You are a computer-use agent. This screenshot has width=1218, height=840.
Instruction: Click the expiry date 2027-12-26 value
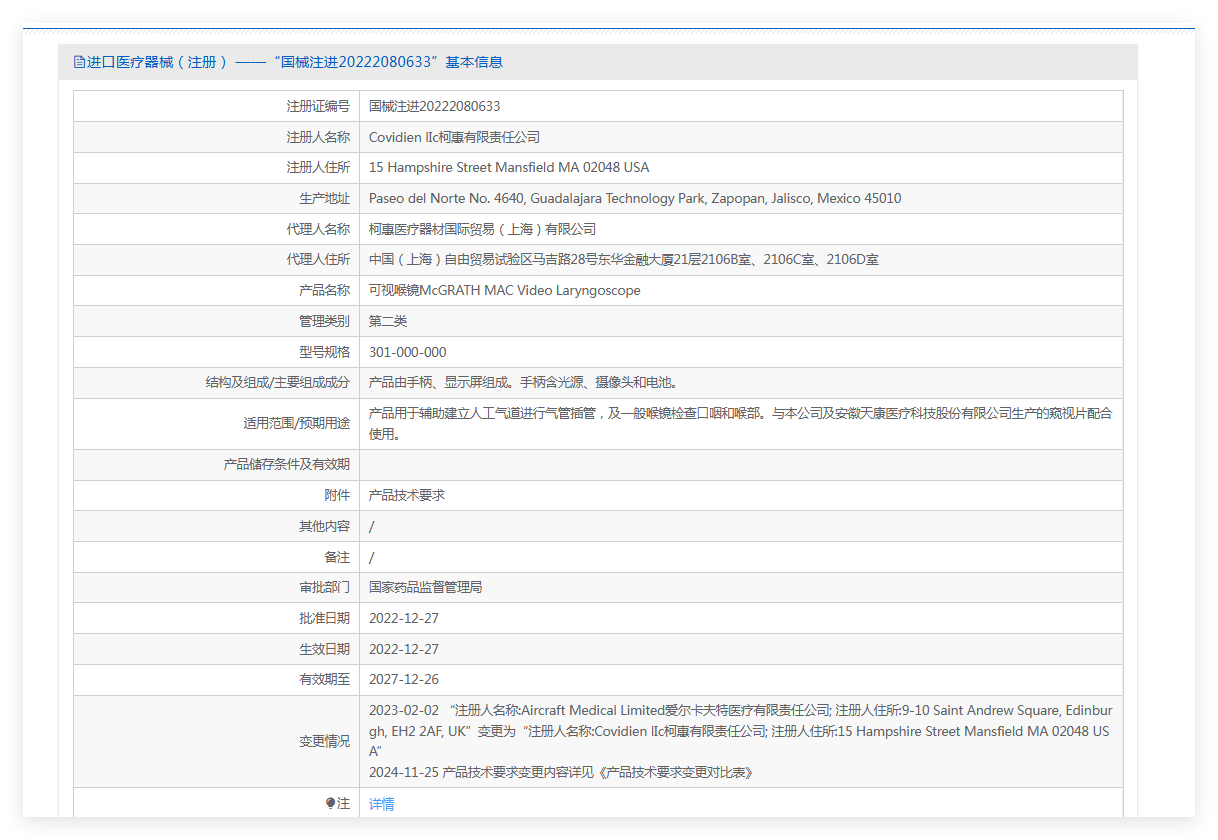click(x=404, y=679)
